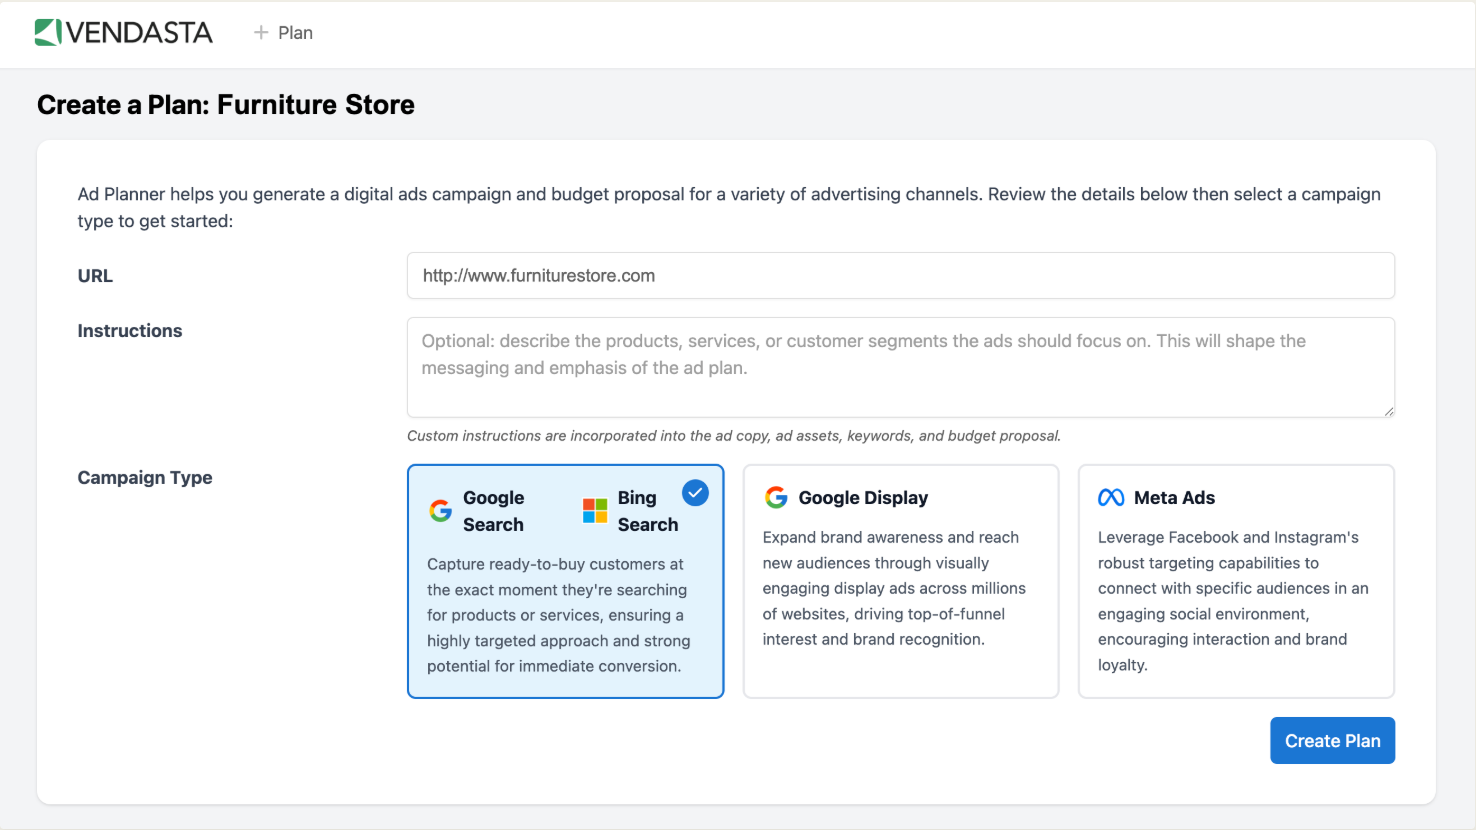The image size is (1476, 830).
Task: Focus the URL input field
Action: [x=901, y=276]
